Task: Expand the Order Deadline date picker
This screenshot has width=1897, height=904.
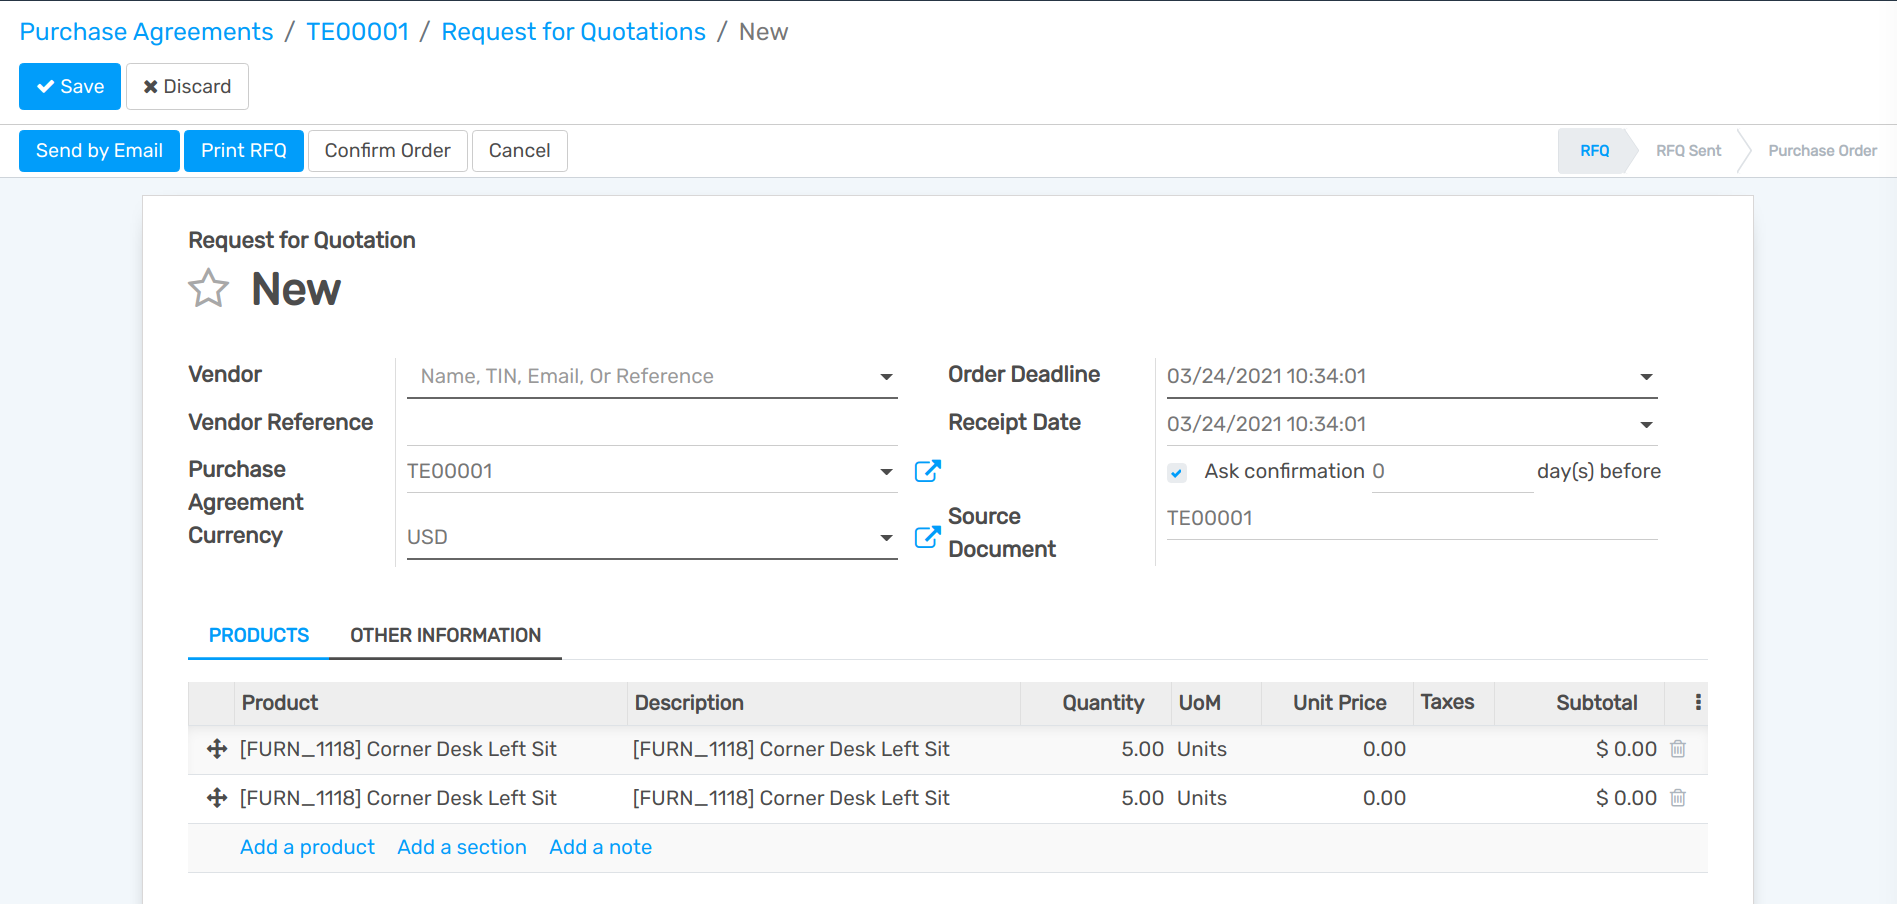Action: tap(1645, 376)
